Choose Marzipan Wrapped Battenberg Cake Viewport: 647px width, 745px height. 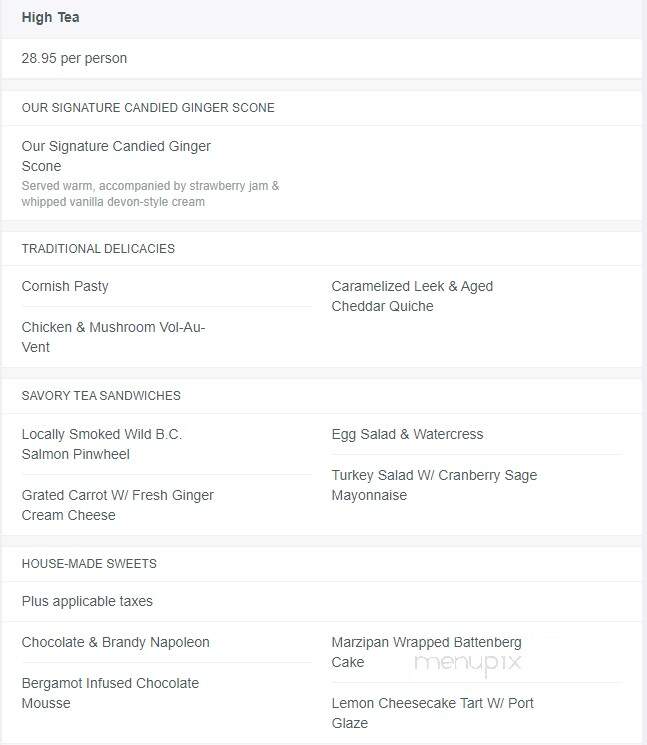coord(427,652)
